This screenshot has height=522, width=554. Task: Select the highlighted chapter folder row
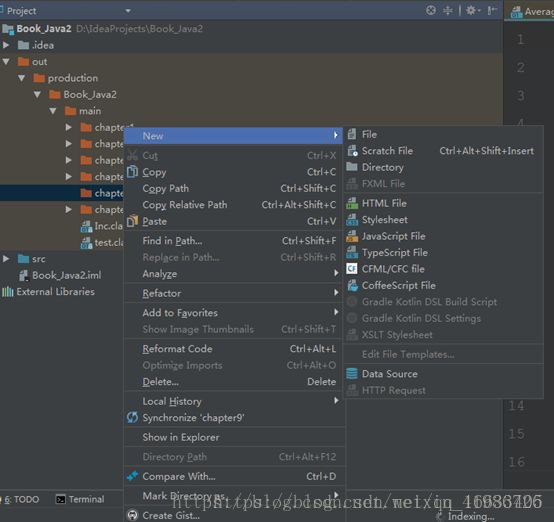pos(61,193)
